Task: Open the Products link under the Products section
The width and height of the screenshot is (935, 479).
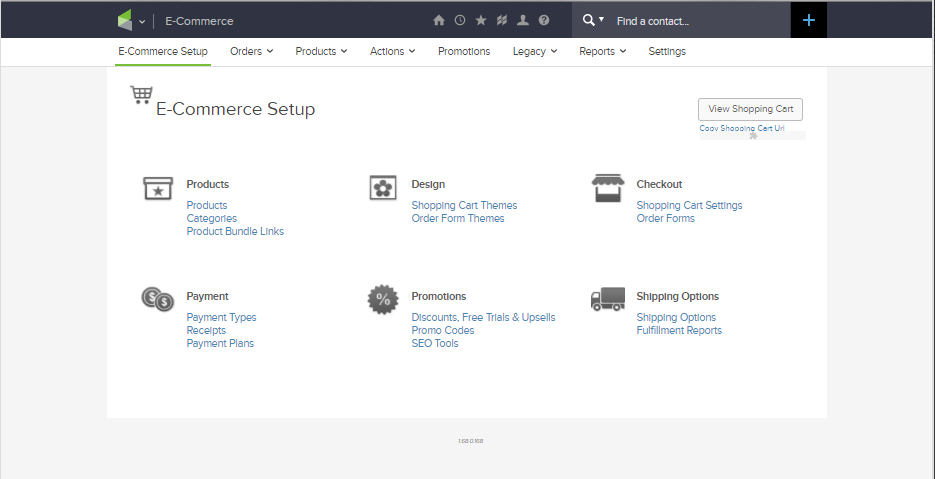Action: (x=207, y=205)
